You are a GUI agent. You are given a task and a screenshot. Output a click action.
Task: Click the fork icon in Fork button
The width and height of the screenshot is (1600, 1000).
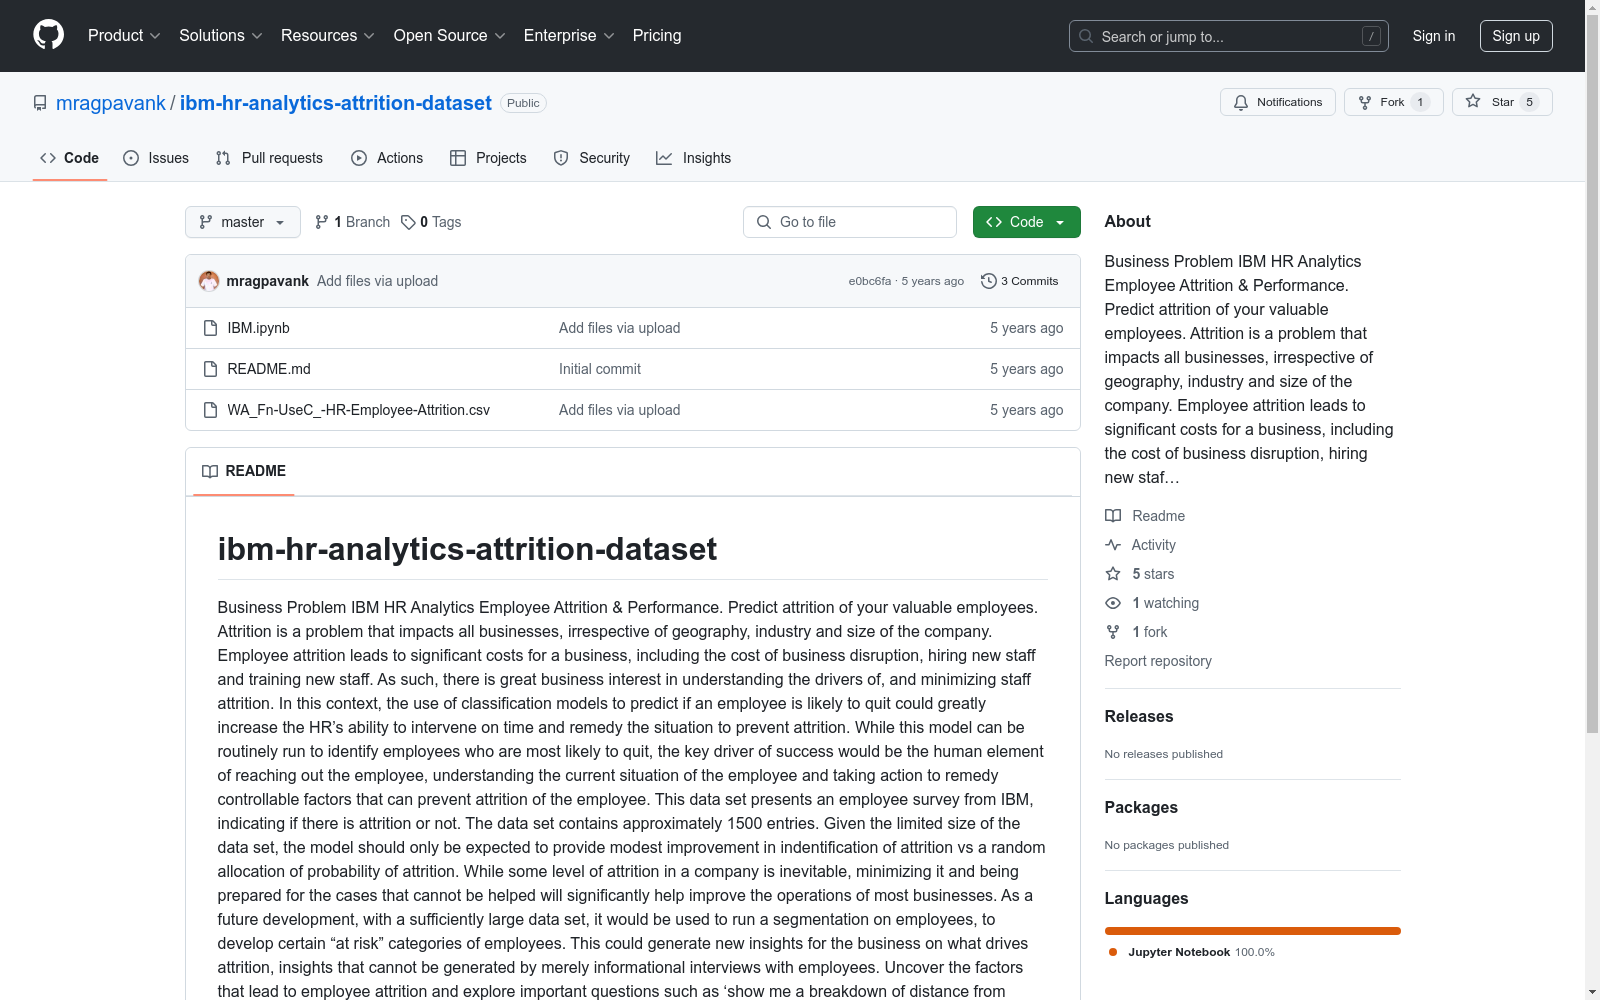tap(1365, 102)
